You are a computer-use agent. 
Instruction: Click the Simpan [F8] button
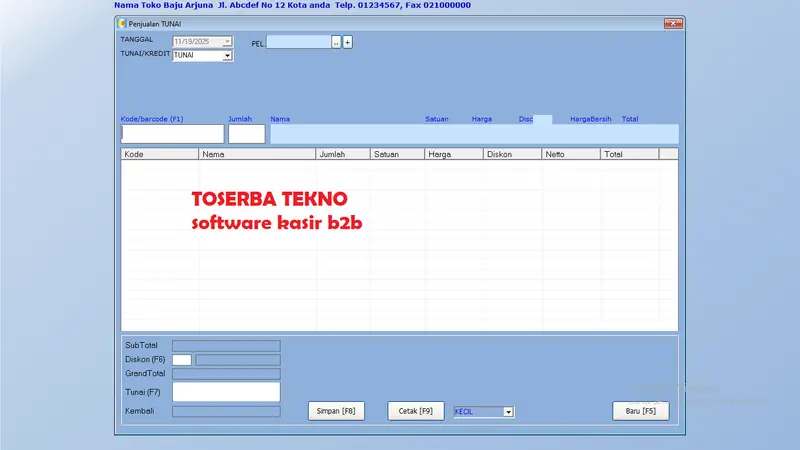coord(335,411)
